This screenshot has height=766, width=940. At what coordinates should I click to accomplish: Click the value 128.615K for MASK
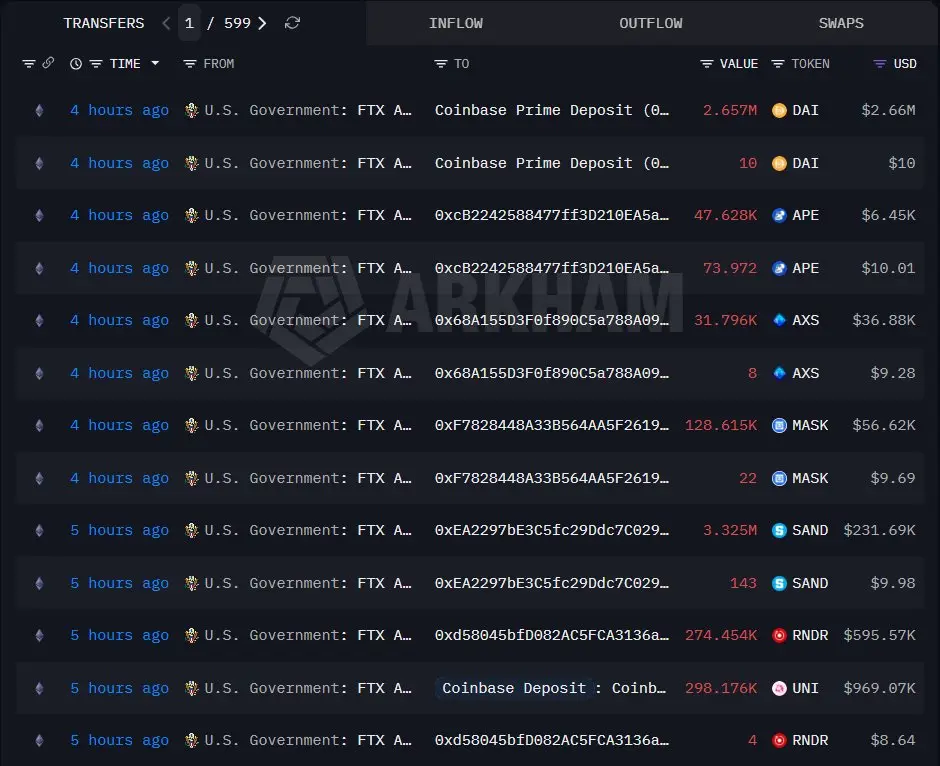click(x=721, y=426)
